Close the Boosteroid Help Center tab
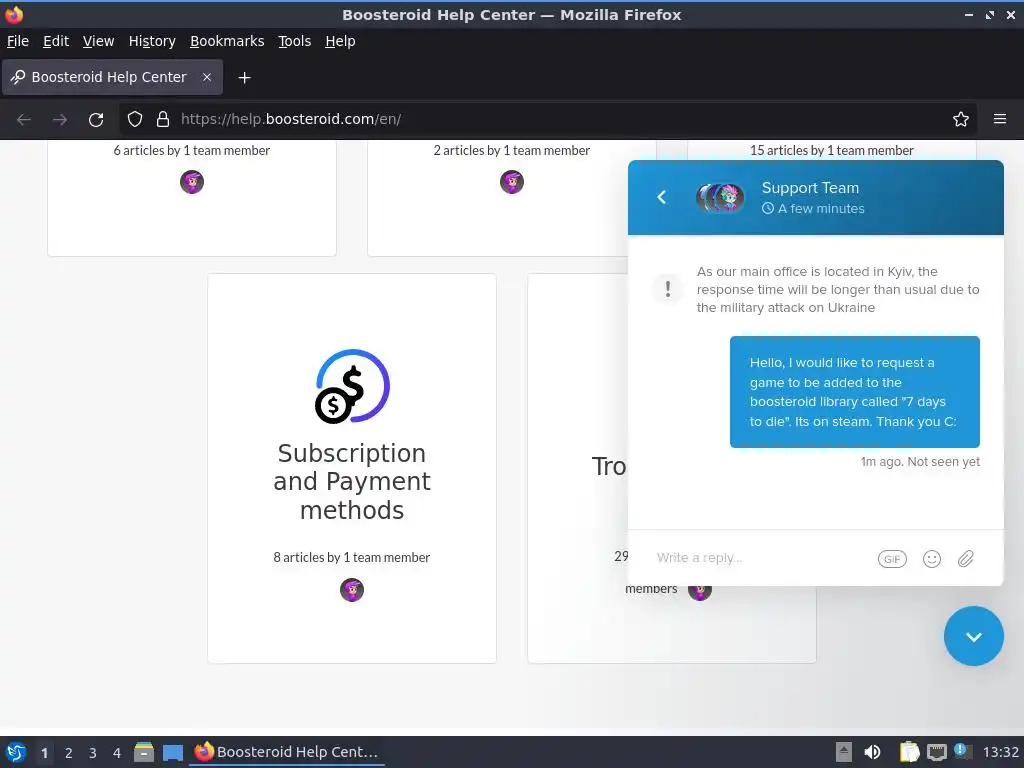 207,77
